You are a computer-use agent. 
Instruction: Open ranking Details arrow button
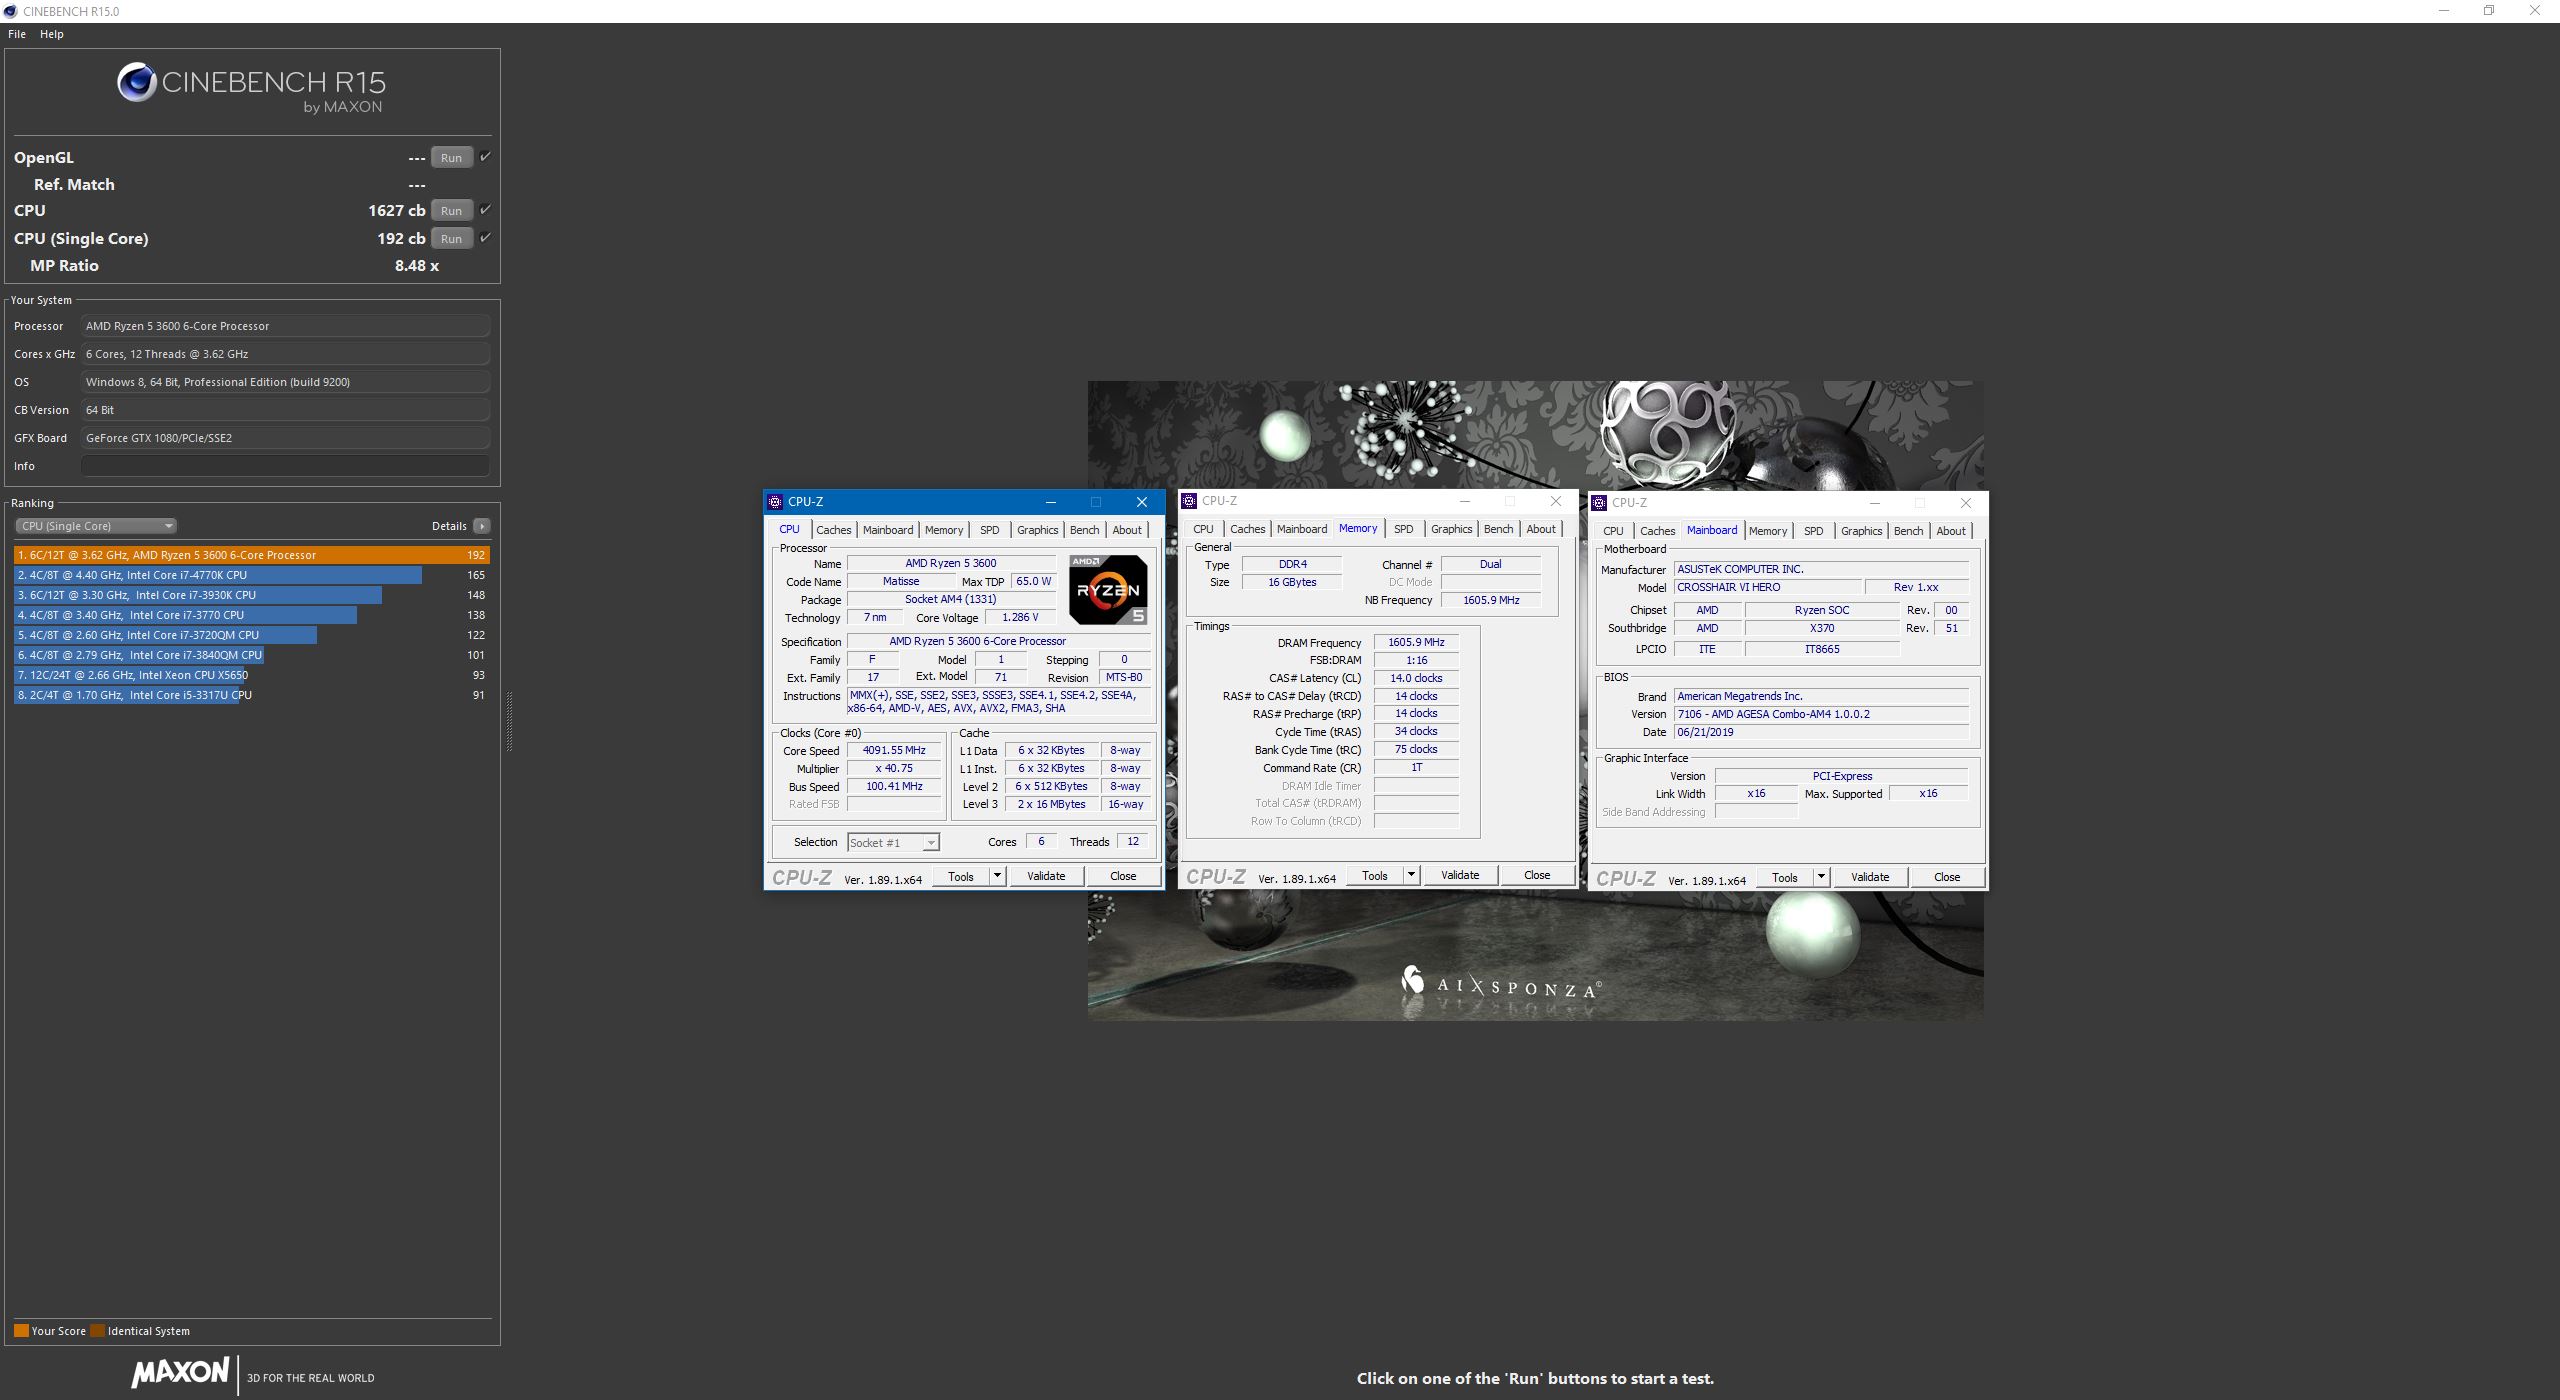pyautogui.click(x=482, y=526)
